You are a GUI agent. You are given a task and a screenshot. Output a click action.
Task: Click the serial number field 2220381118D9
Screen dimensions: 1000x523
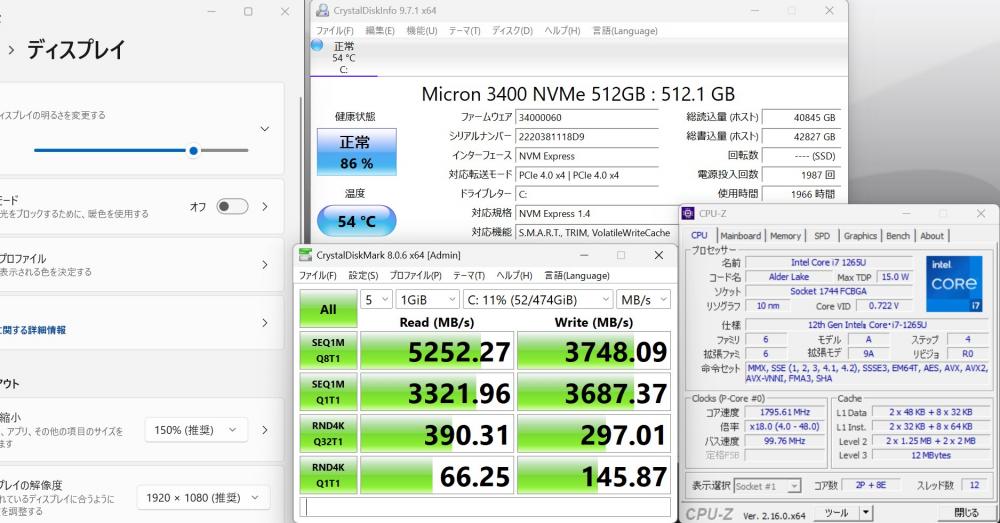tap(587, 136)
